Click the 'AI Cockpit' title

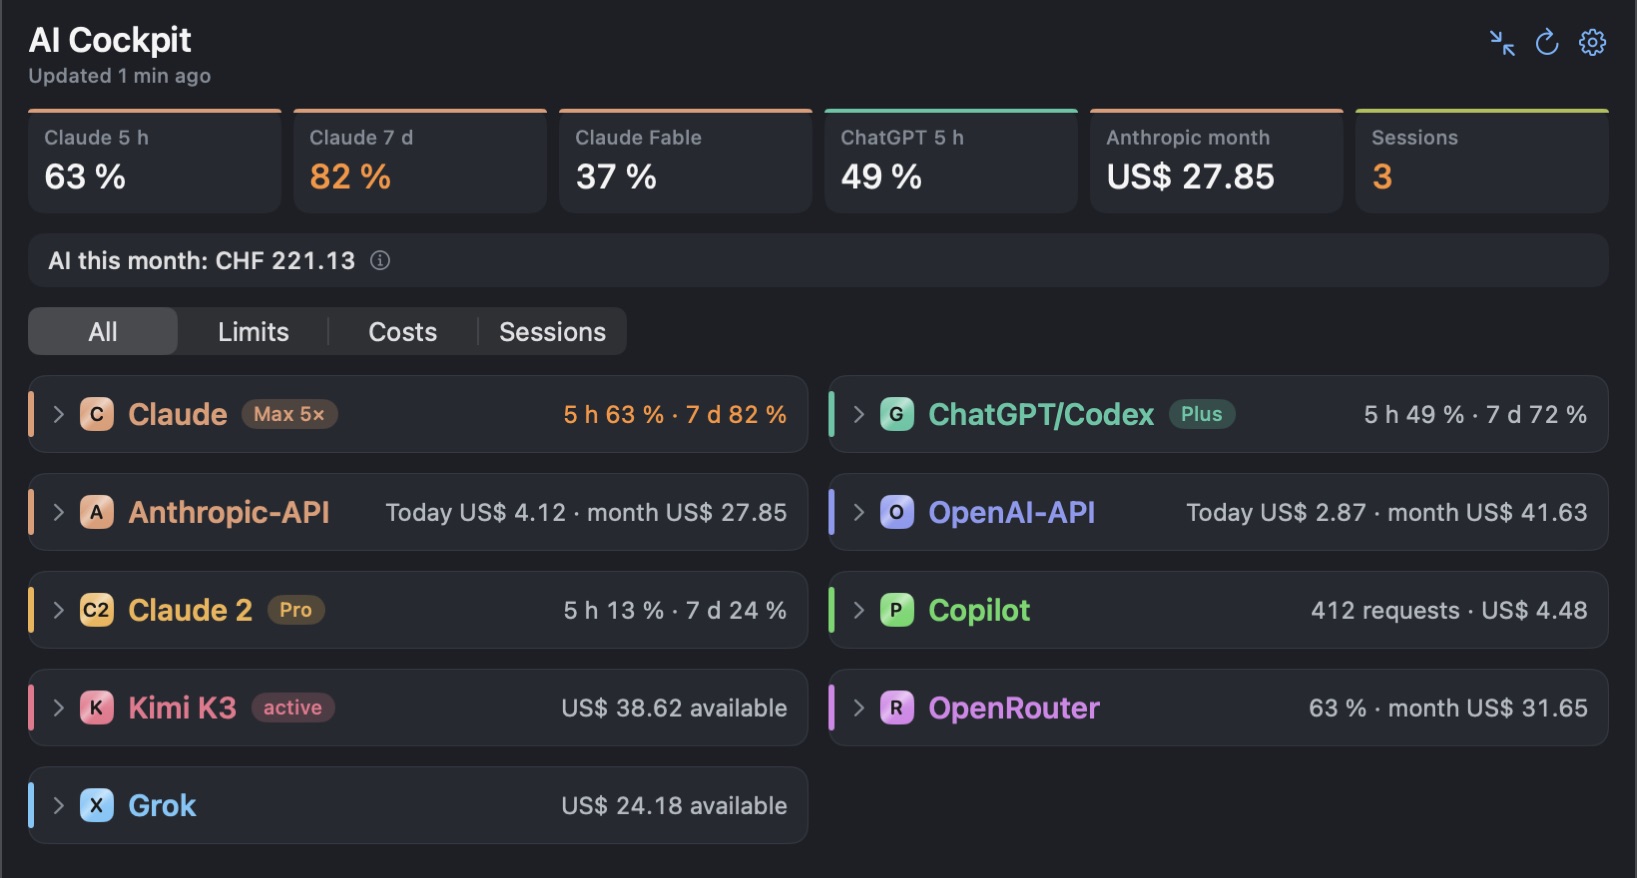click(110, 40)
